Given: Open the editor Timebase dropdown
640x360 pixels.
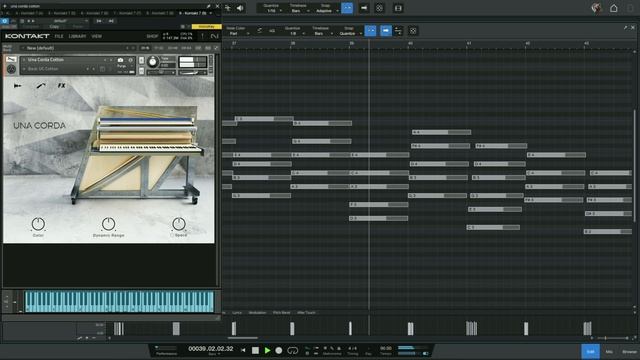Looking at the screenshot, I should pos(321,31).
